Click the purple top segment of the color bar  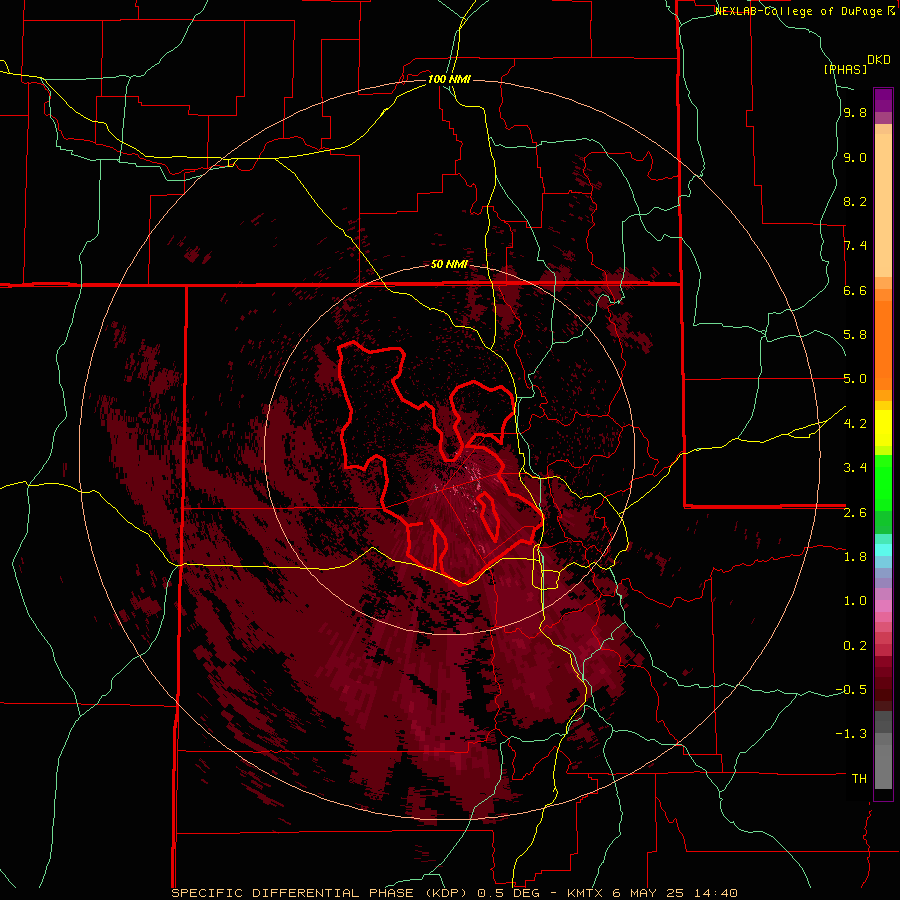tap(883, 100)
